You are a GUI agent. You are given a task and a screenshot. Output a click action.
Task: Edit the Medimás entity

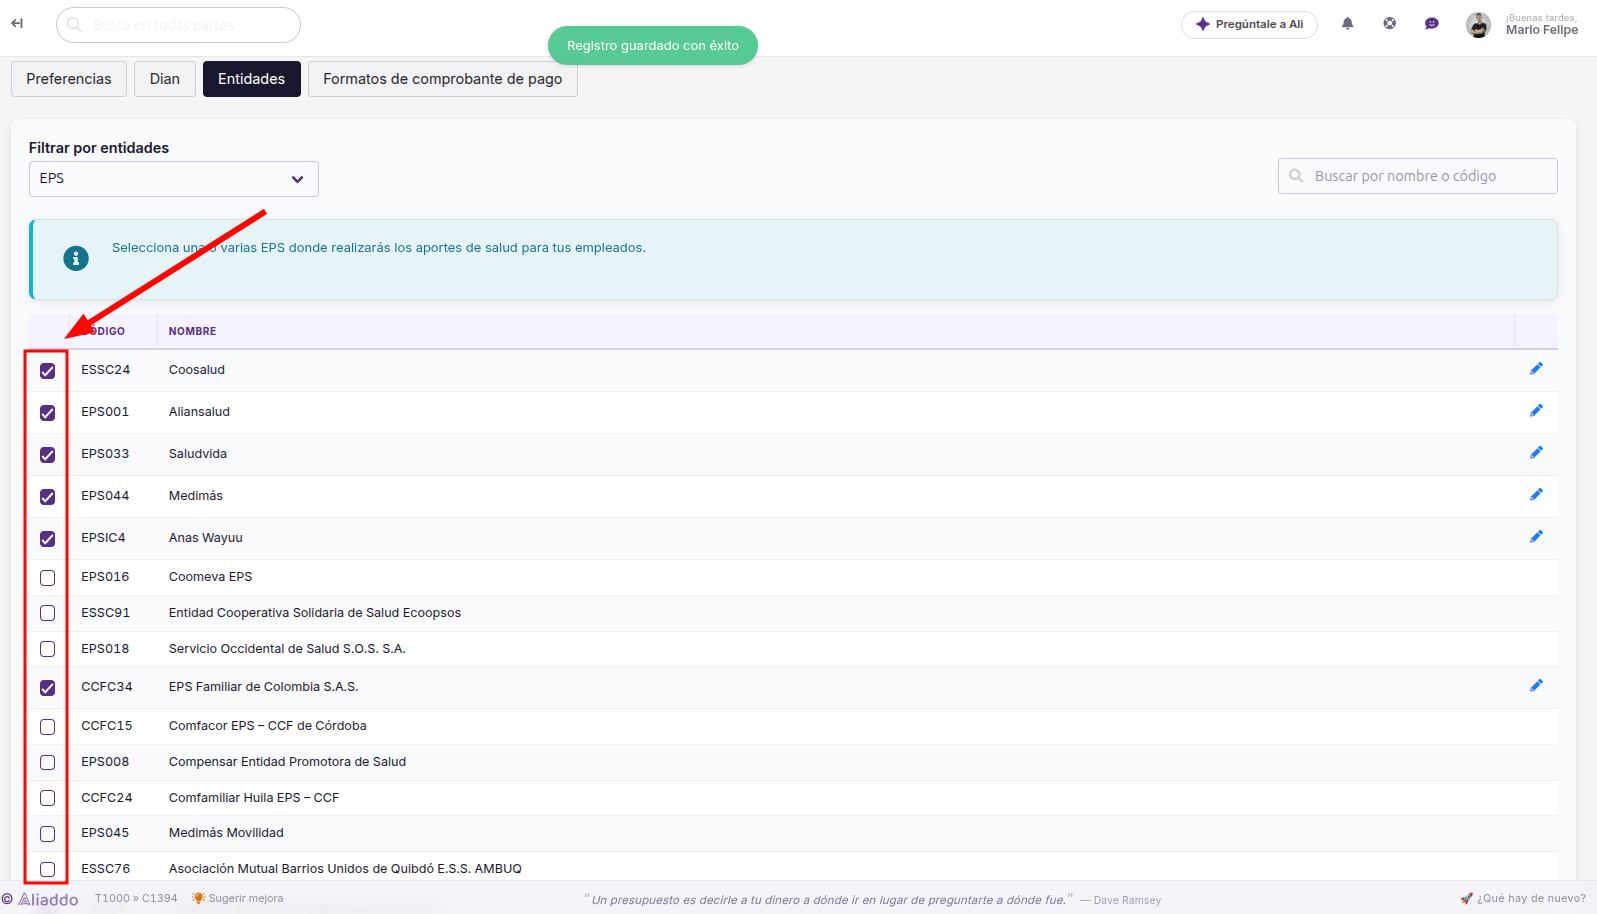pyautogui.click(x=1536, y=495)
